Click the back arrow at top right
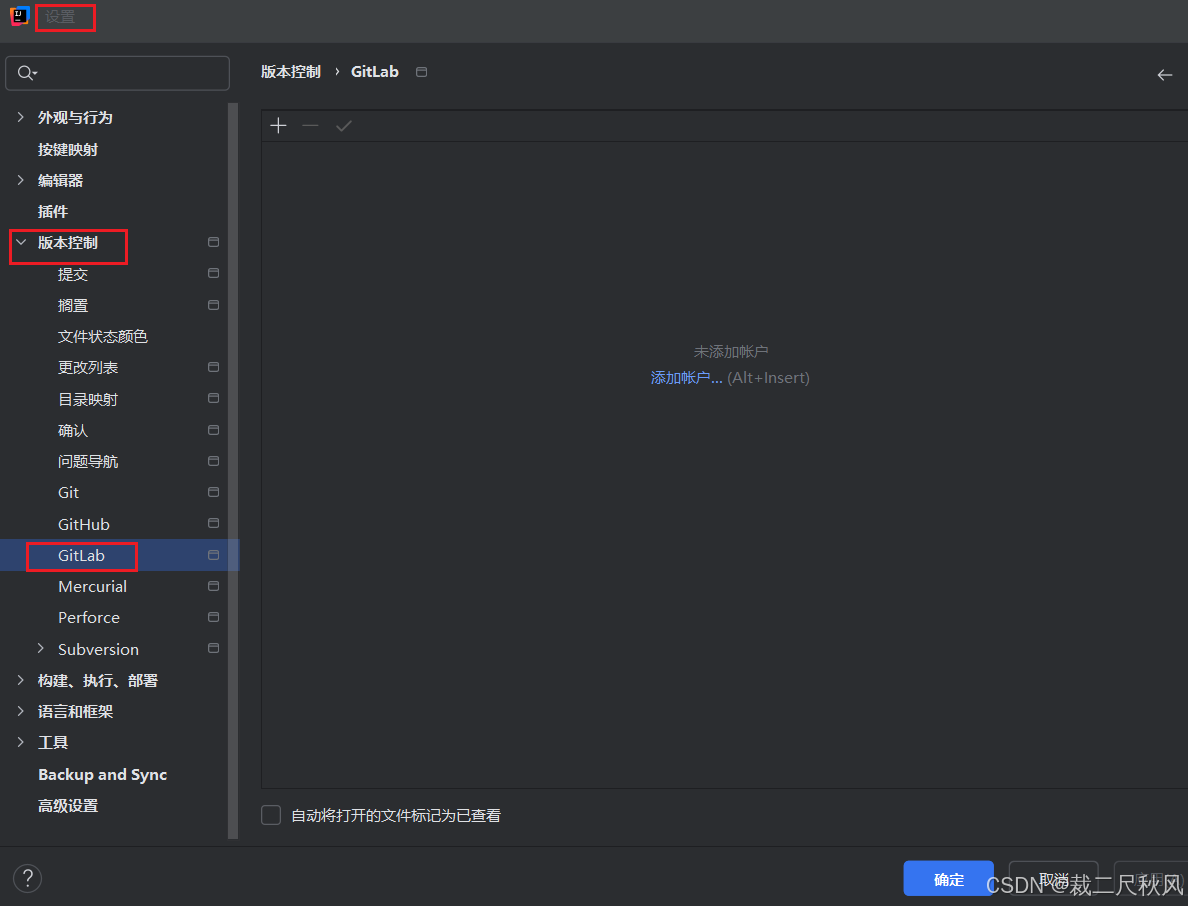The height and width of the screenshot is (906, 1188). coord(1164,74)
